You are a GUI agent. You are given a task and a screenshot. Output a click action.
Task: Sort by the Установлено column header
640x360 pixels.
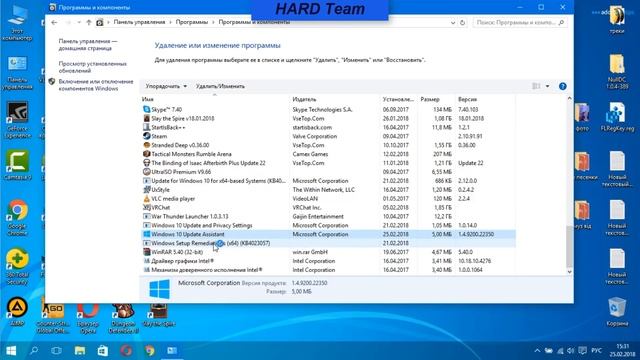[398, 99]
